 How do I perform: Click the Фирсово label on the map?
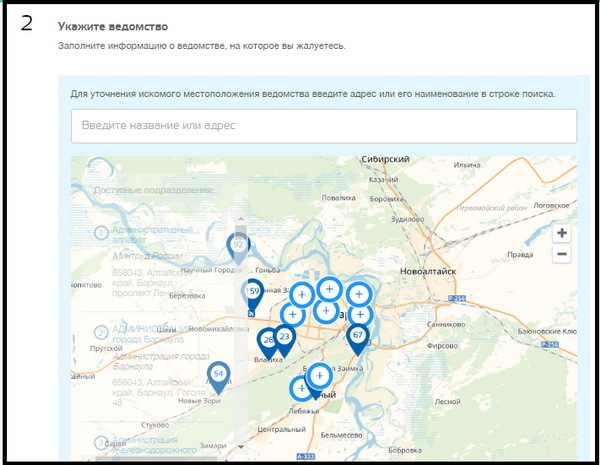pyautogui.click(x=442, y=346)
